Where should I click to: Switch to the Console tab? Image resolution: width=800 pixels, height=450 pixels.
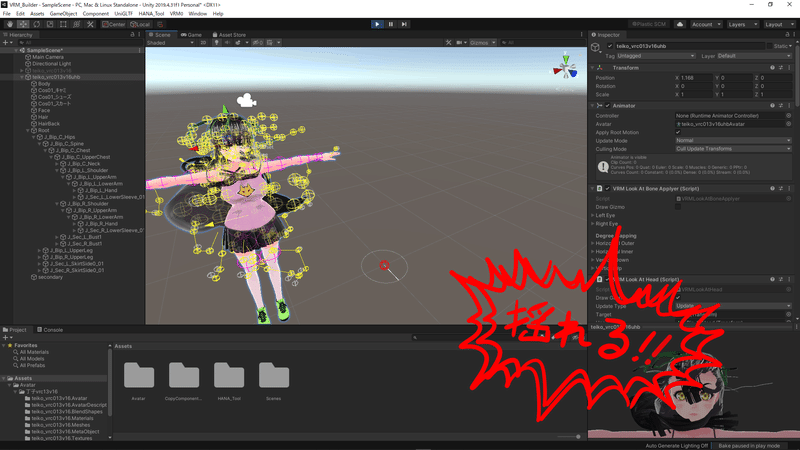click(50, 330)
